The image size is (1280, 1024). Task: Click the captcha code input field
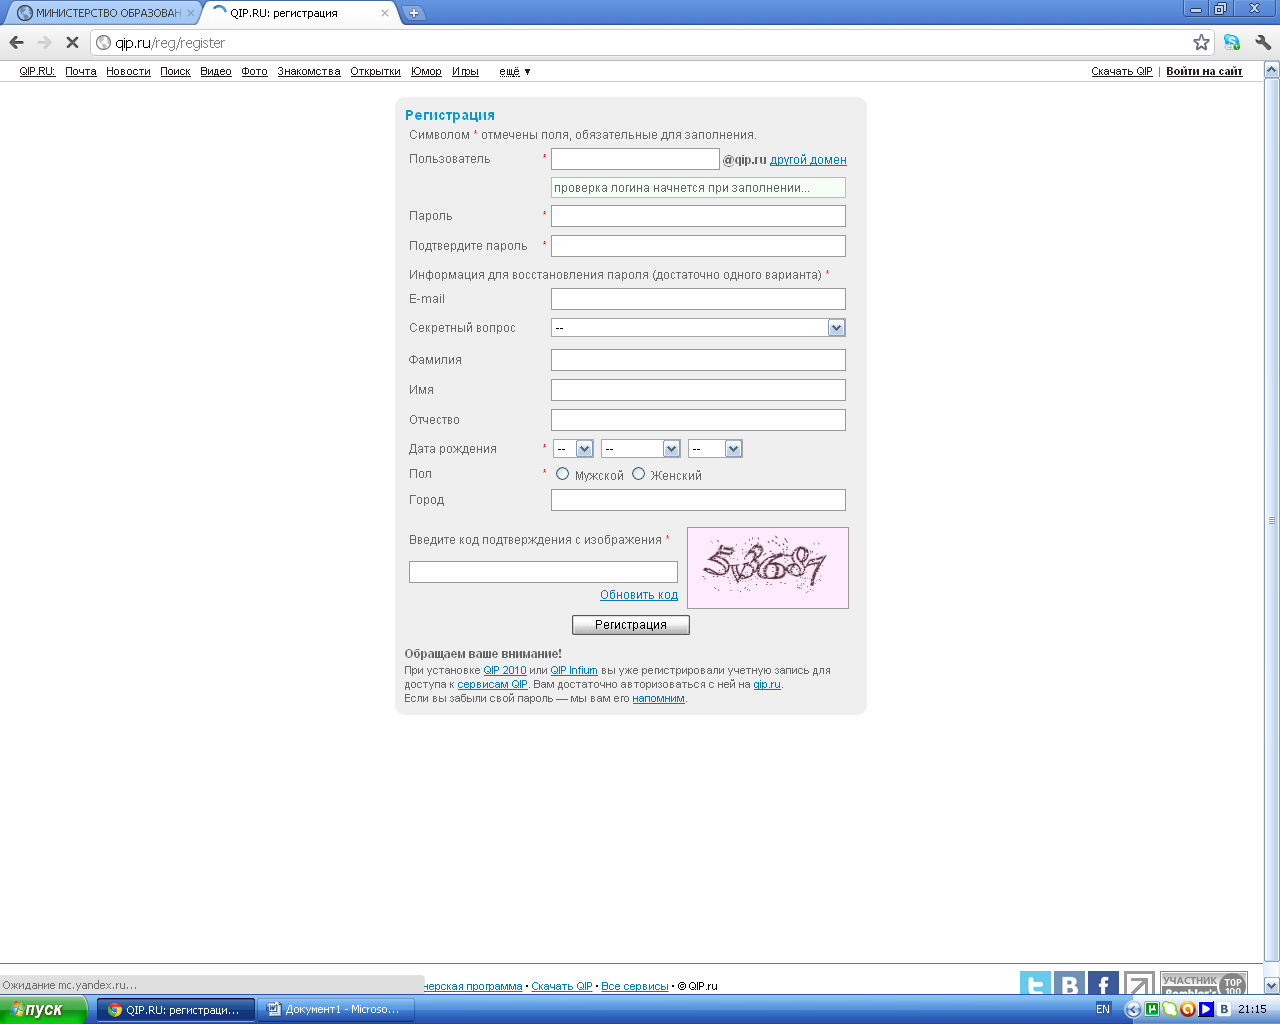(x=543, y=572)
